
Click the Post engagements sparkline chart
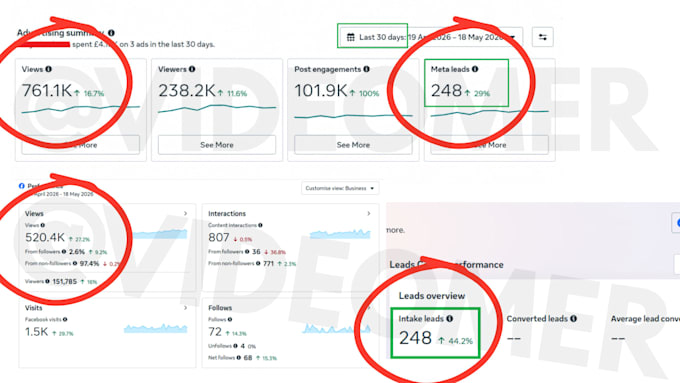tap(353, 116)
